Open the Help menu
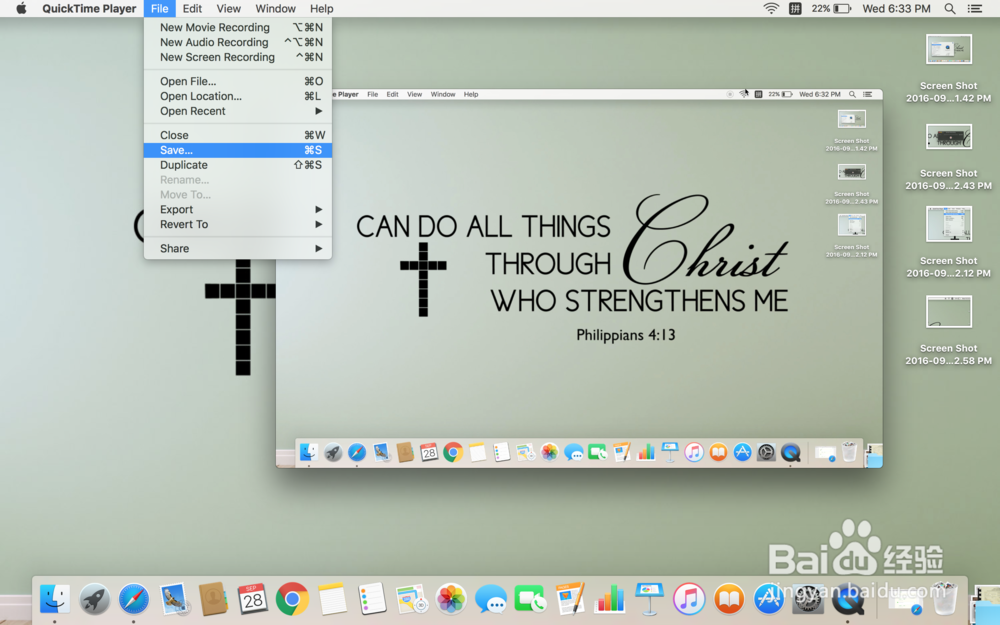Viewport: 1000px width, 625px height. (321, 8)
